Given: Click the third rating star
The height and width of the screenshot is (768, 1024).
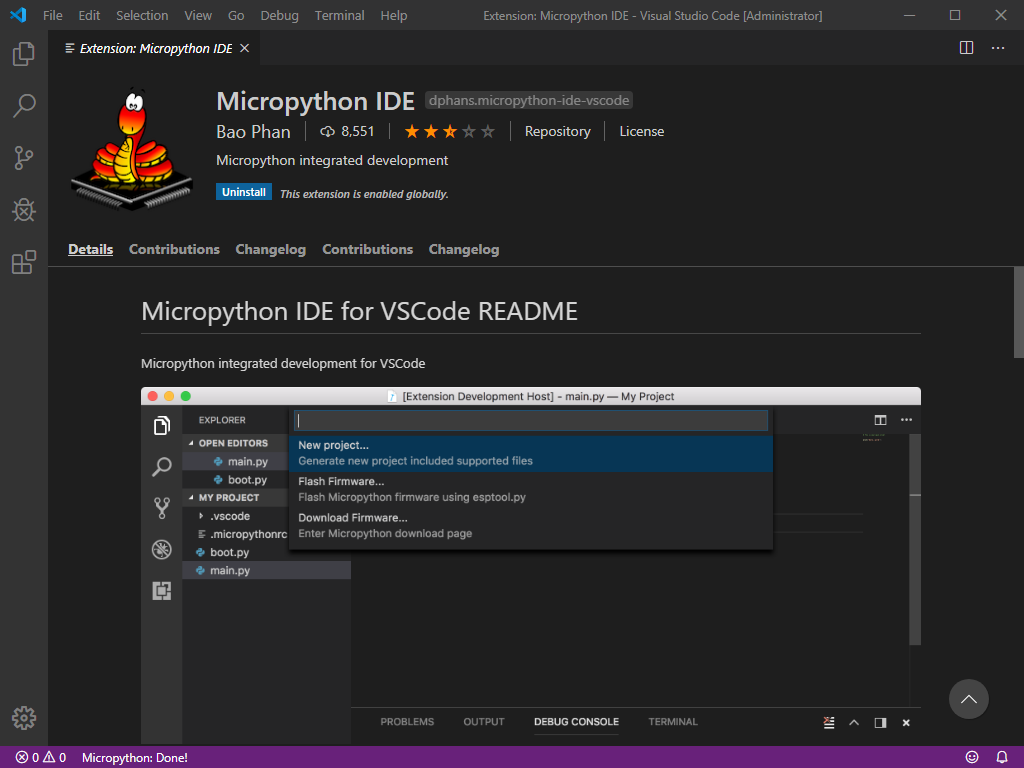Looking at the screenshot, I should [x=449, y=130].
